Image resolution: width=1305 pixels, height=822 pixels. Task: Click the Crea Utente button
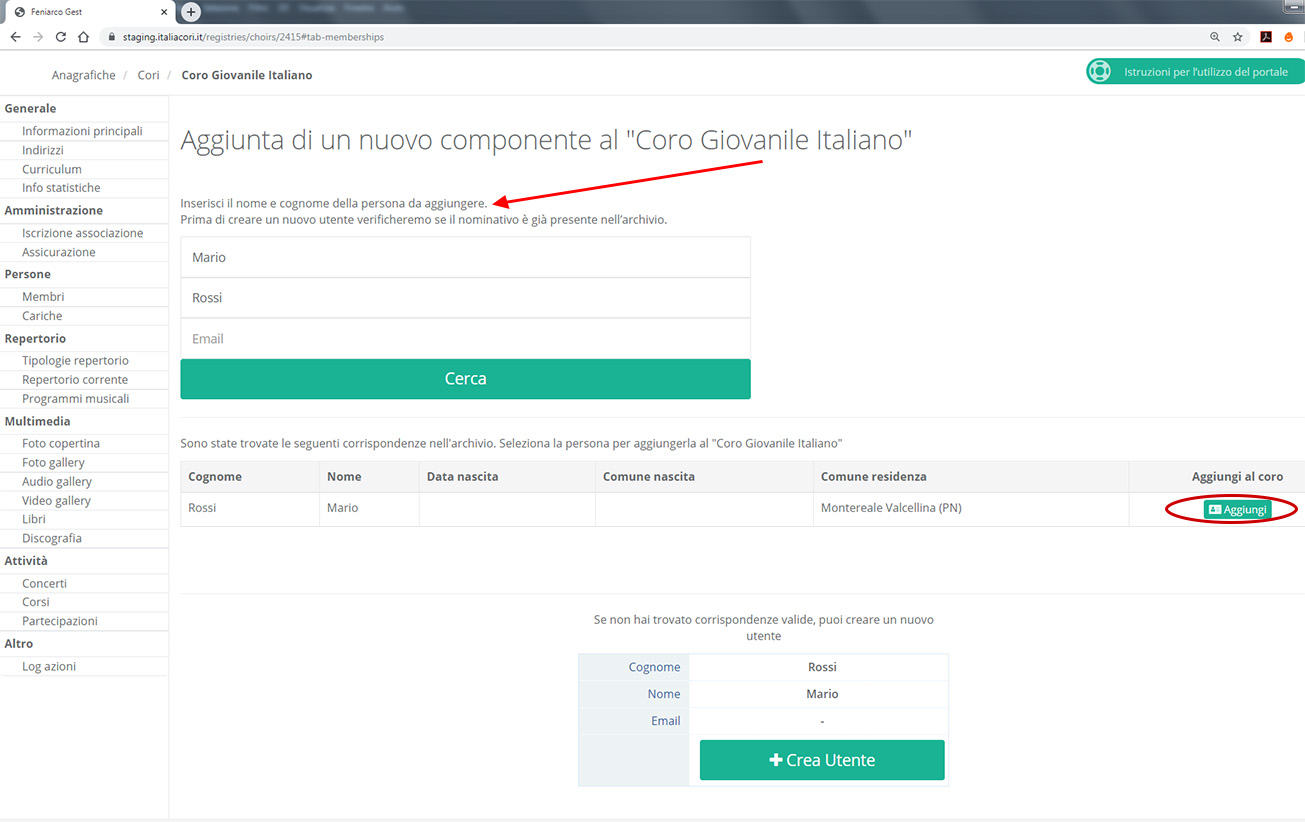click(822, 760)
